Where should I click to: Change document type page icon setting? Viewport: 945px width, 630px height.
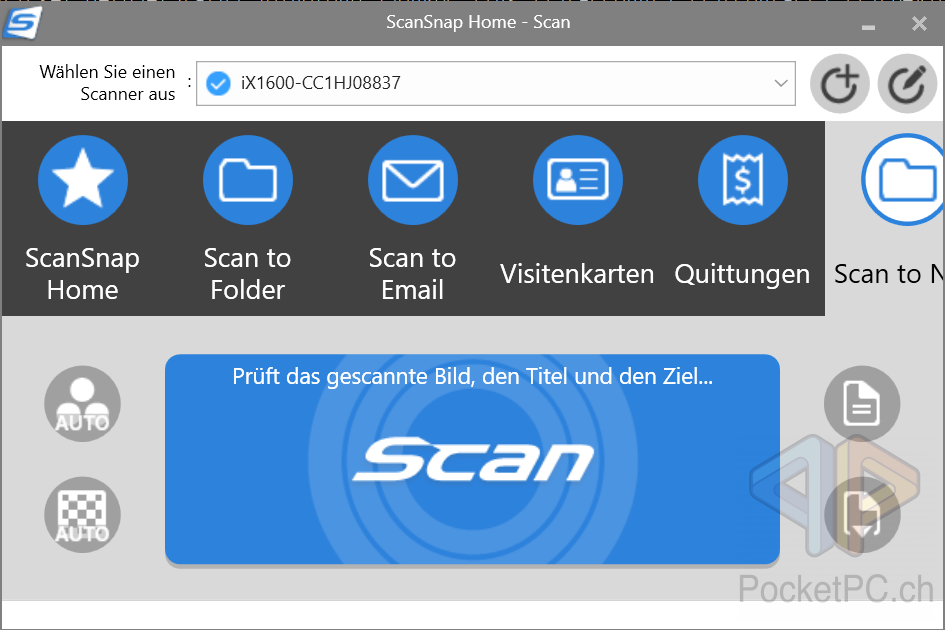tap(862, 404)
